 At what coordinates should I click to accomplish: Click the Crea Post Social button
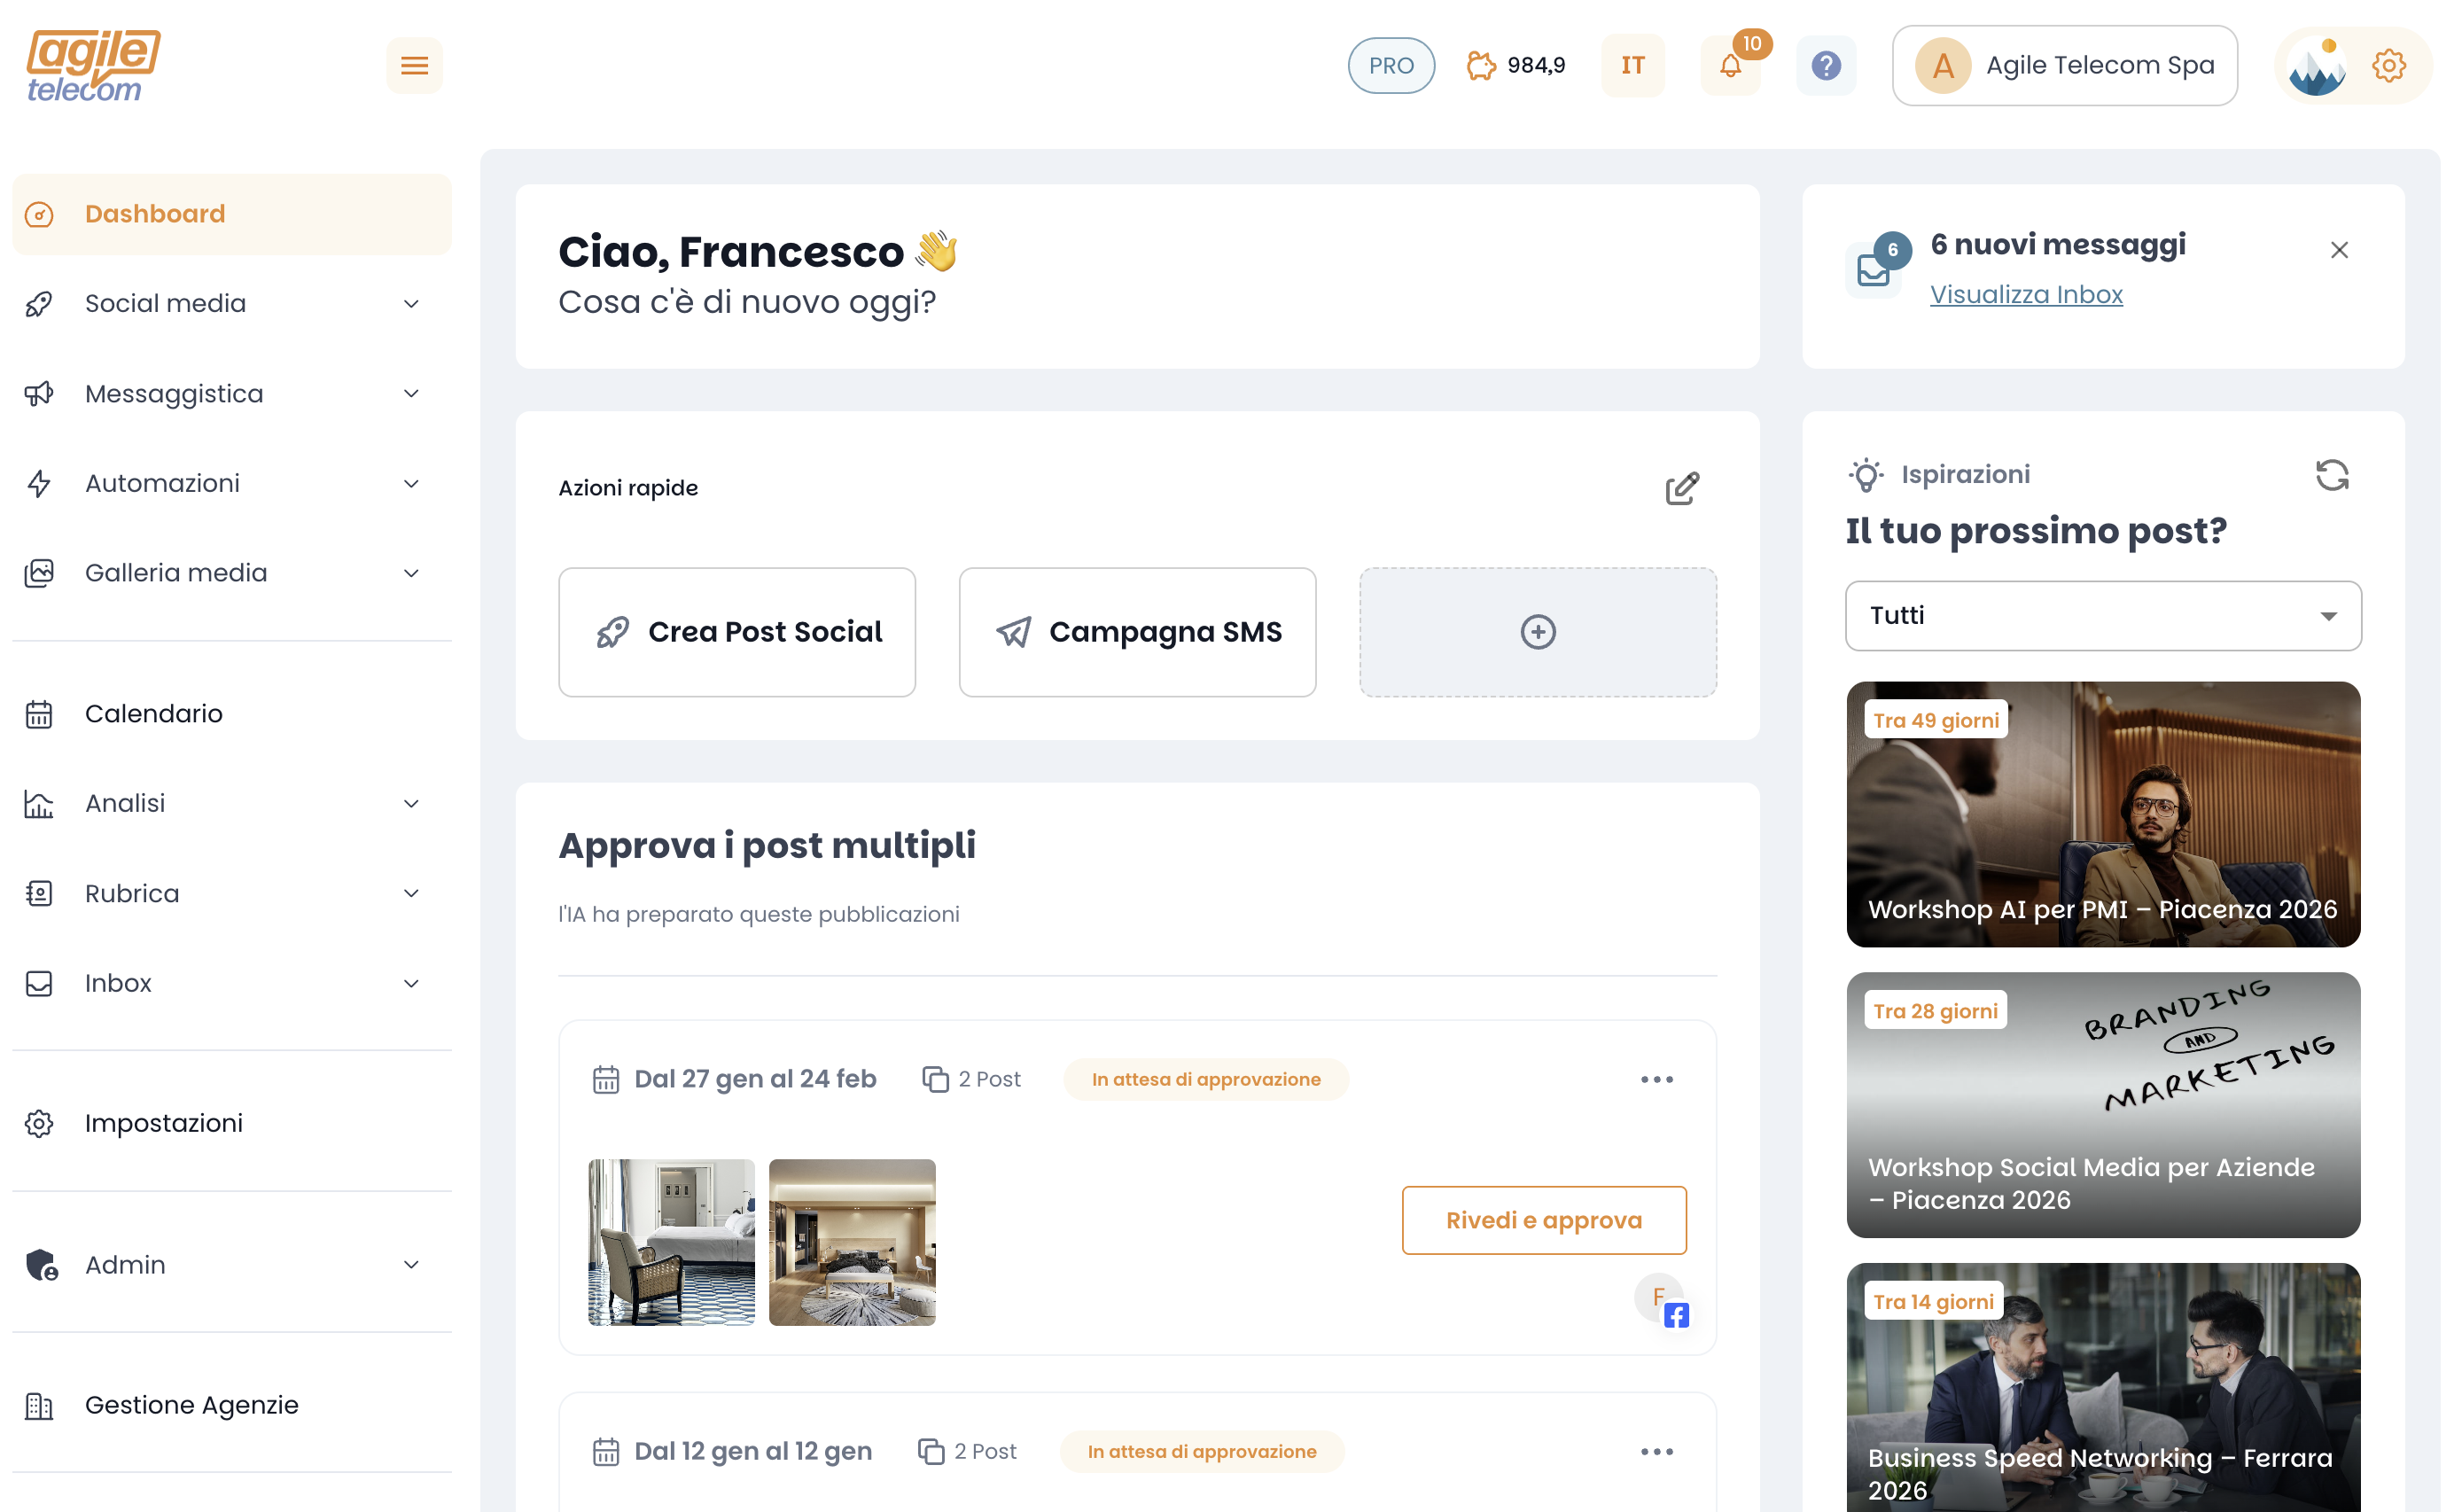pyautogui.click(x=737, y=632)
